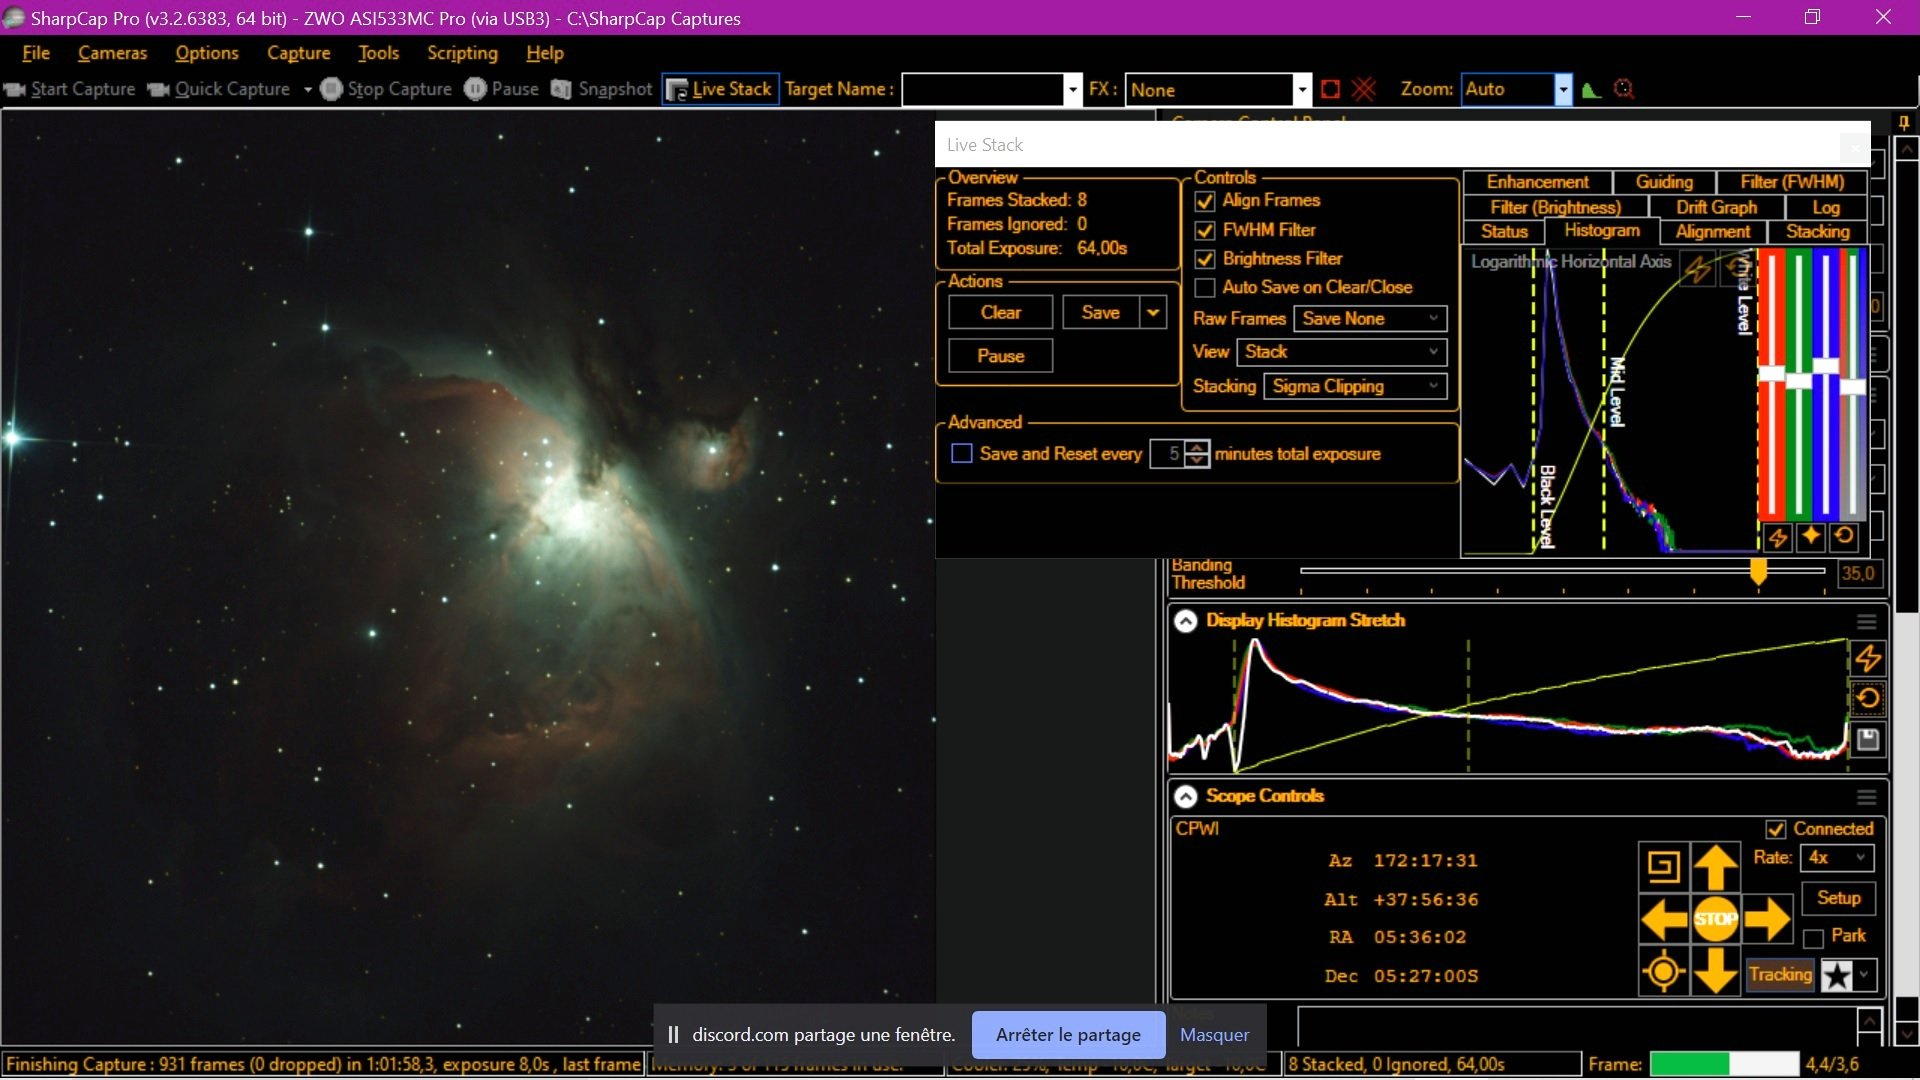Click the target recenter icon in Scope Controls
The width and height of the screenshot is (1920, 1080).
click(x=1664, y=971)
